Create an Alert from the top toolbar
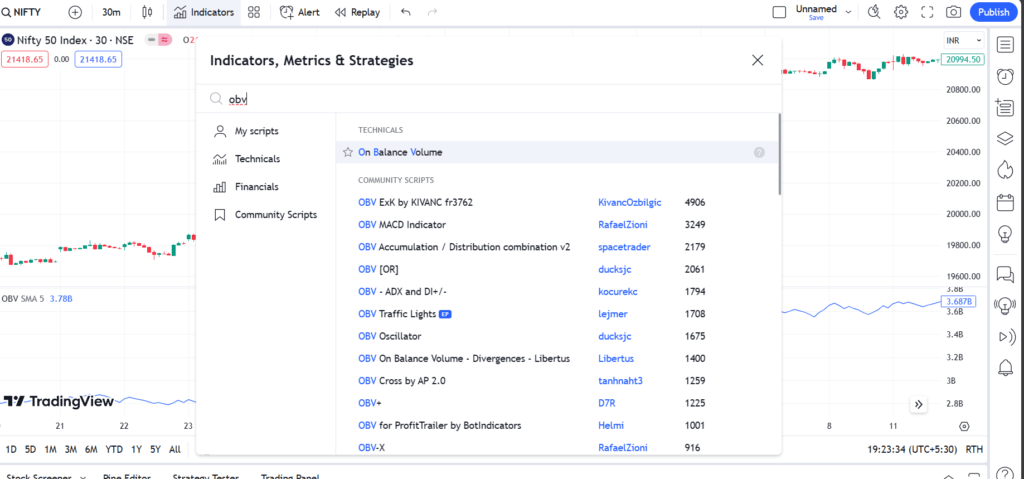The image size is (1024, 479). tap(300, 12)
